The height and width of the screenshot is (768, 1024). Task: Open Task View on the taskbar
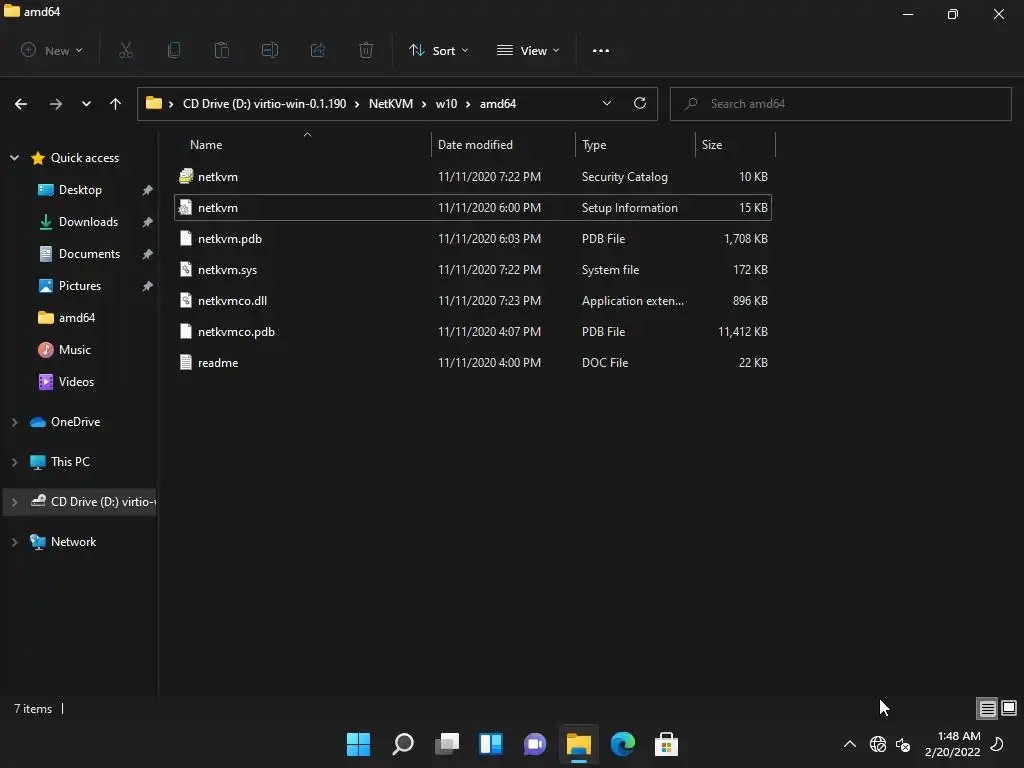point(447,744)
